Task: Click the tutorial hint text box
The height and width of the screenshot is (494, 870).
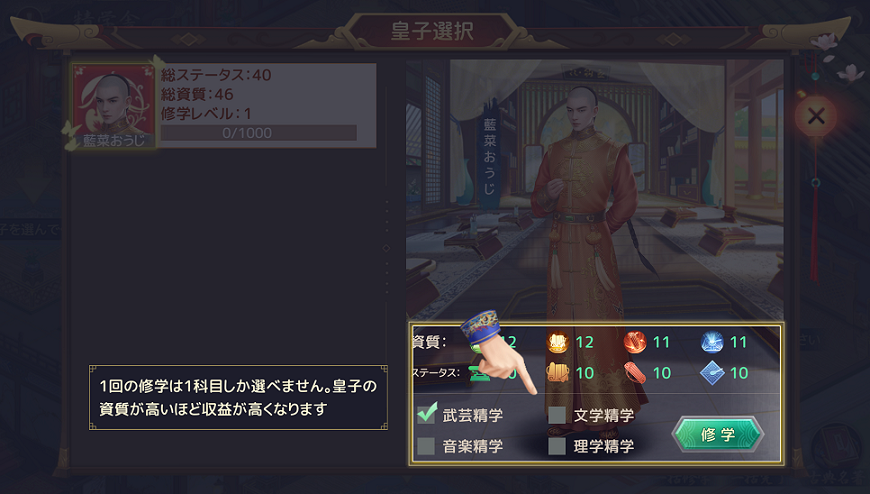Action: coord(238,397)
